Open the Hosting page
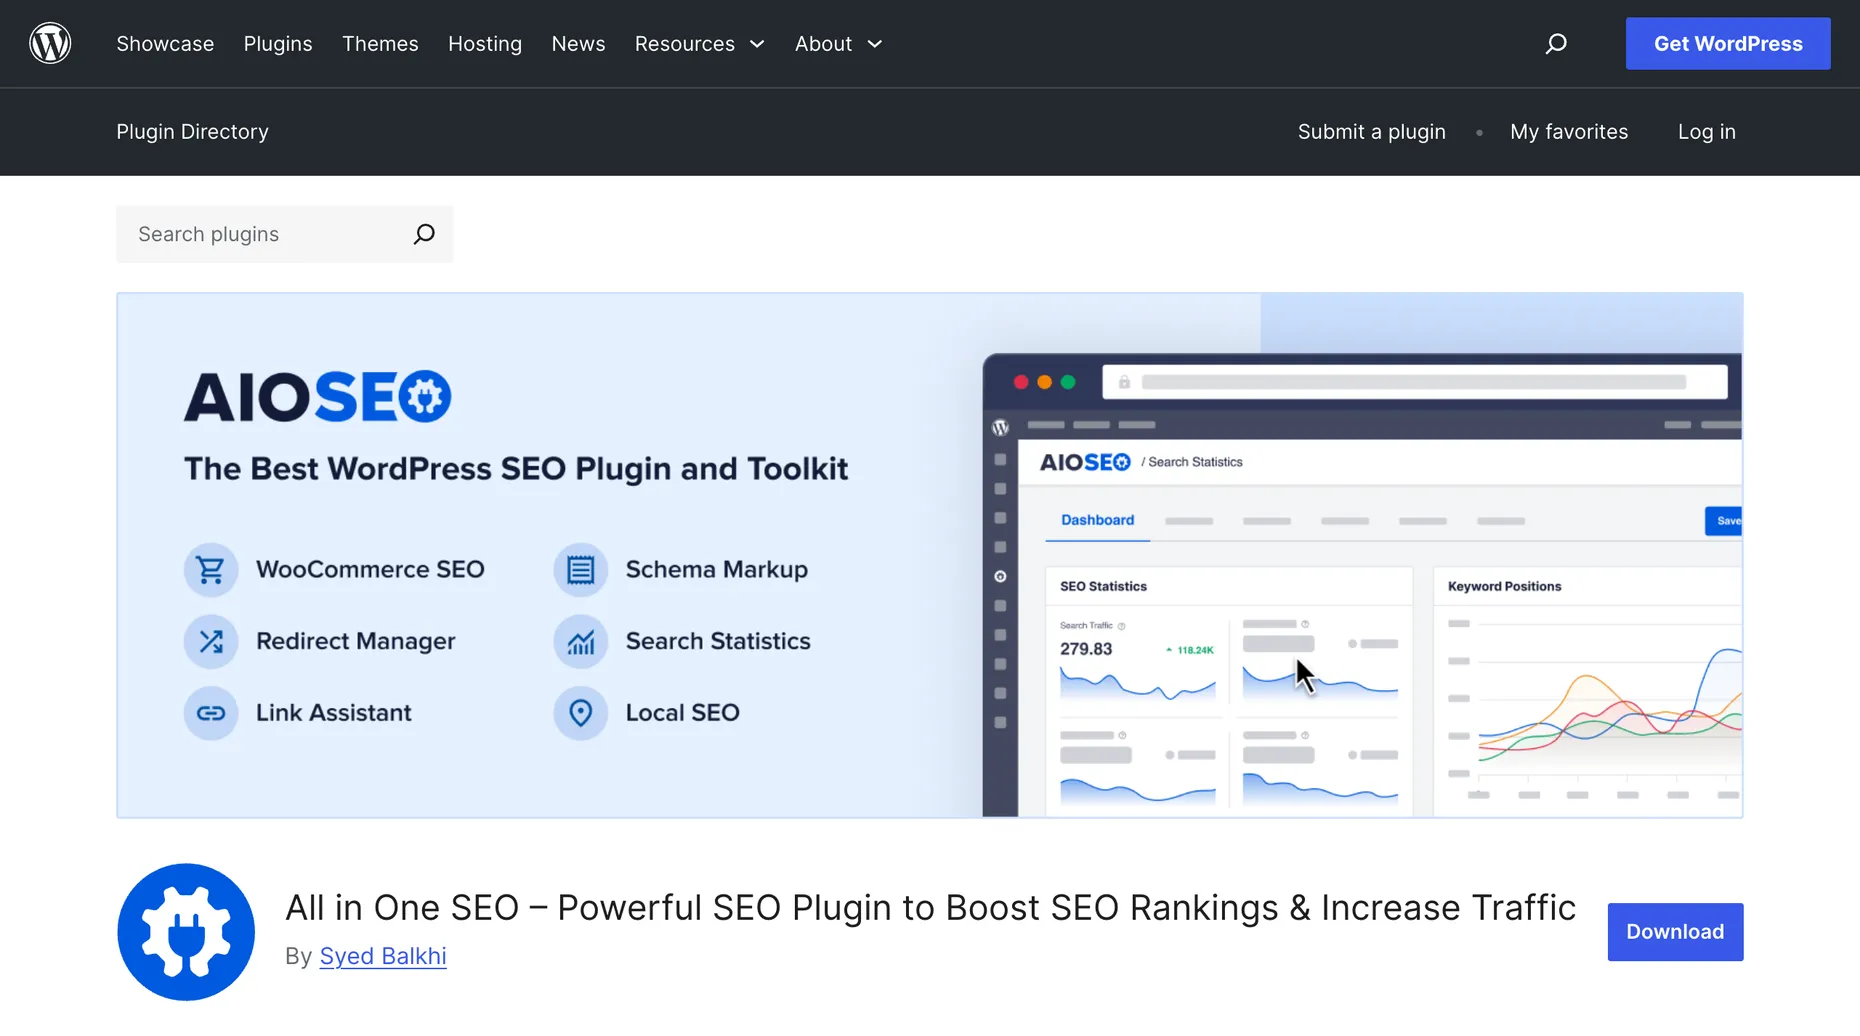 (485, 44)
